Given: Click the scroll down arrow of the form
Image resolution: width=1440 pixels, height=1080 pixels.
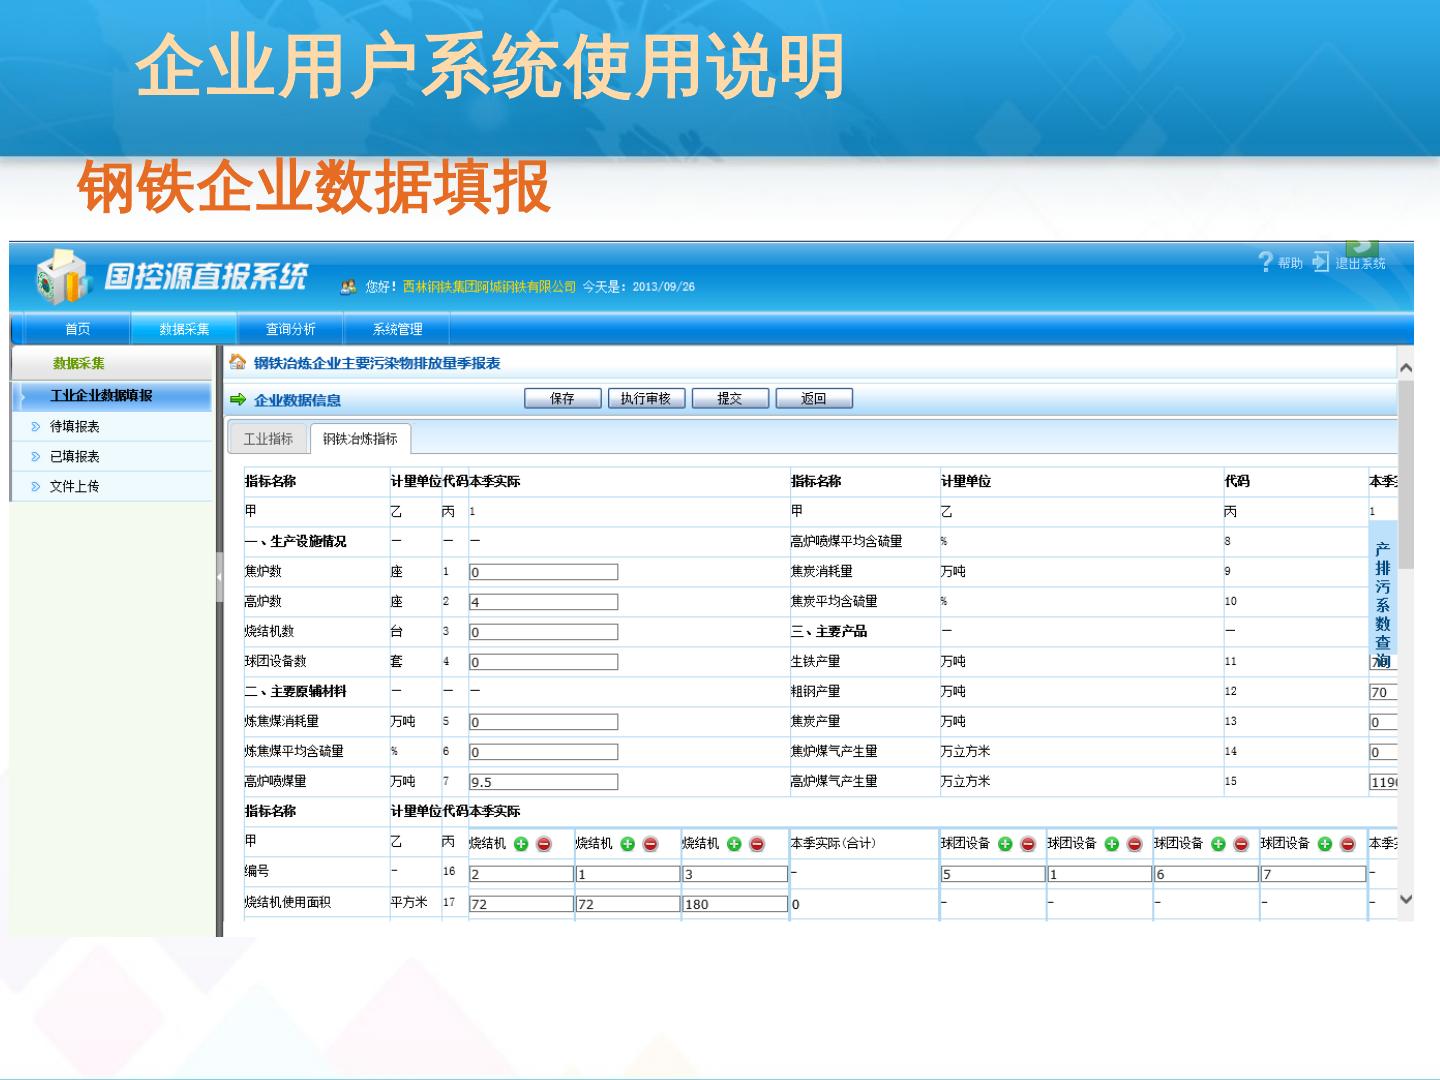Looking at the screenshot, I should (1405, 898).
